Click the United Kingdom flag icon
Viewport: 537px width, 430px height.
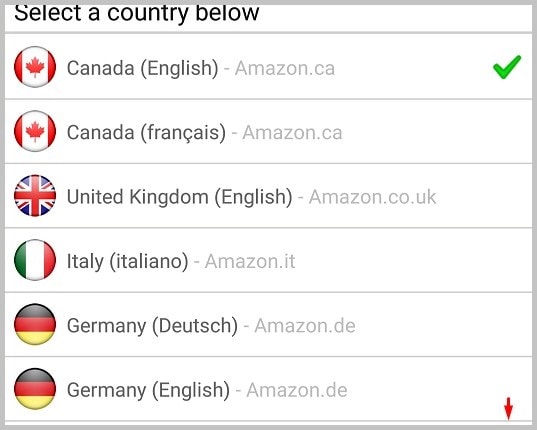point(35,196)
